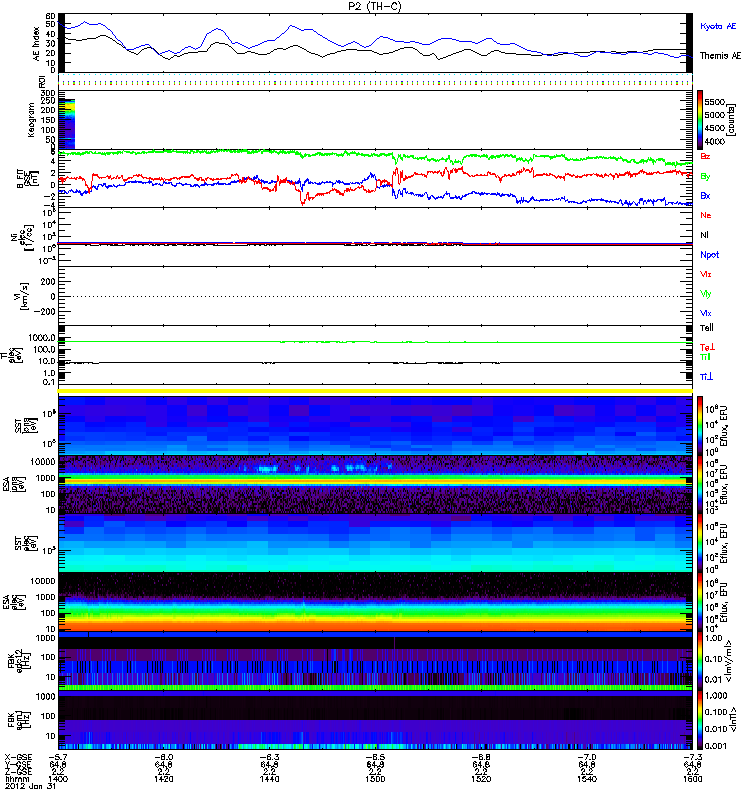Click the ESA electron energy spectrogram panel
This screenshot has width=750, height=800.
[375, 602]
